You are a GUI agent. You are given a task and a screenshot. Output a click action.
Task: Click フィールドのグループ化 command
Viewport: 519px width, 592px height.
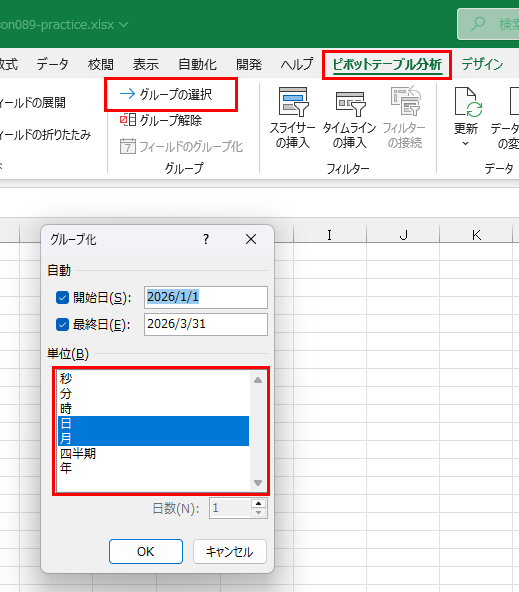pos(182,146)
